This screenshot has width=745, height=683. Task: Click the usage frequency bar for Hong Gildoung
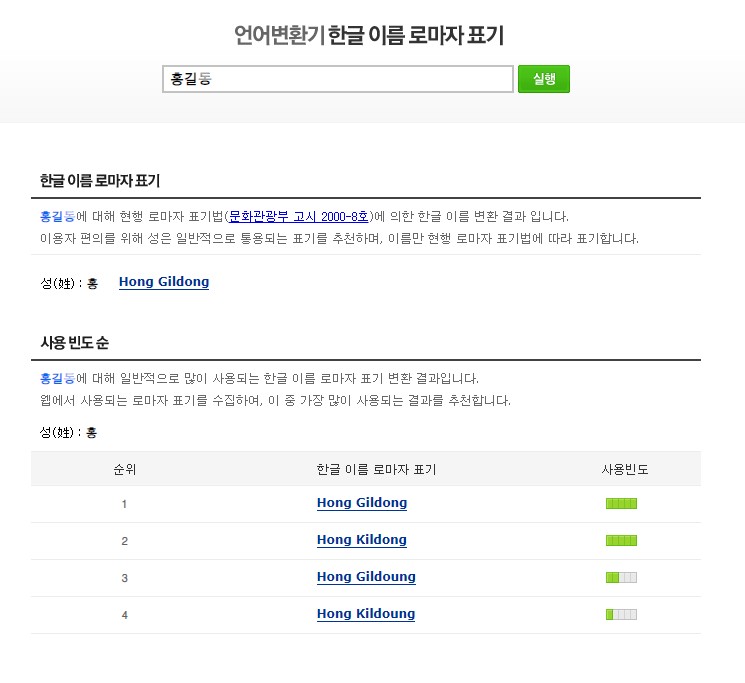(621, 578)
